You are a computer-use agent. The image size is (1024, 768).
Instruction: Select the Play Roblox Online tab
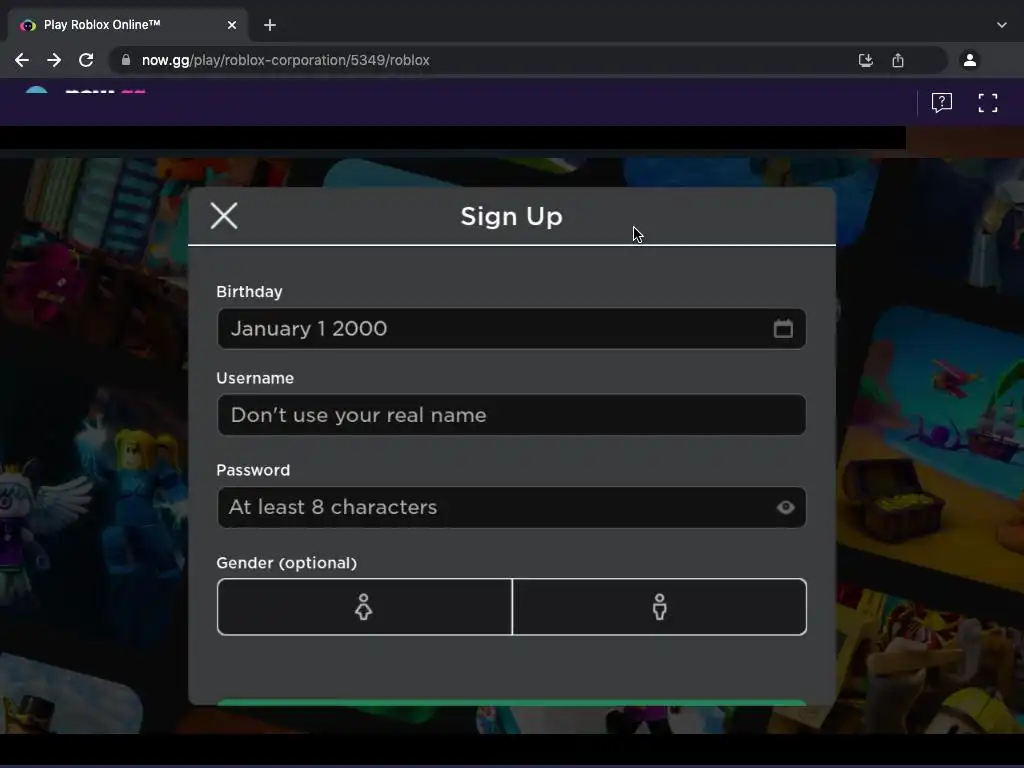128,25
